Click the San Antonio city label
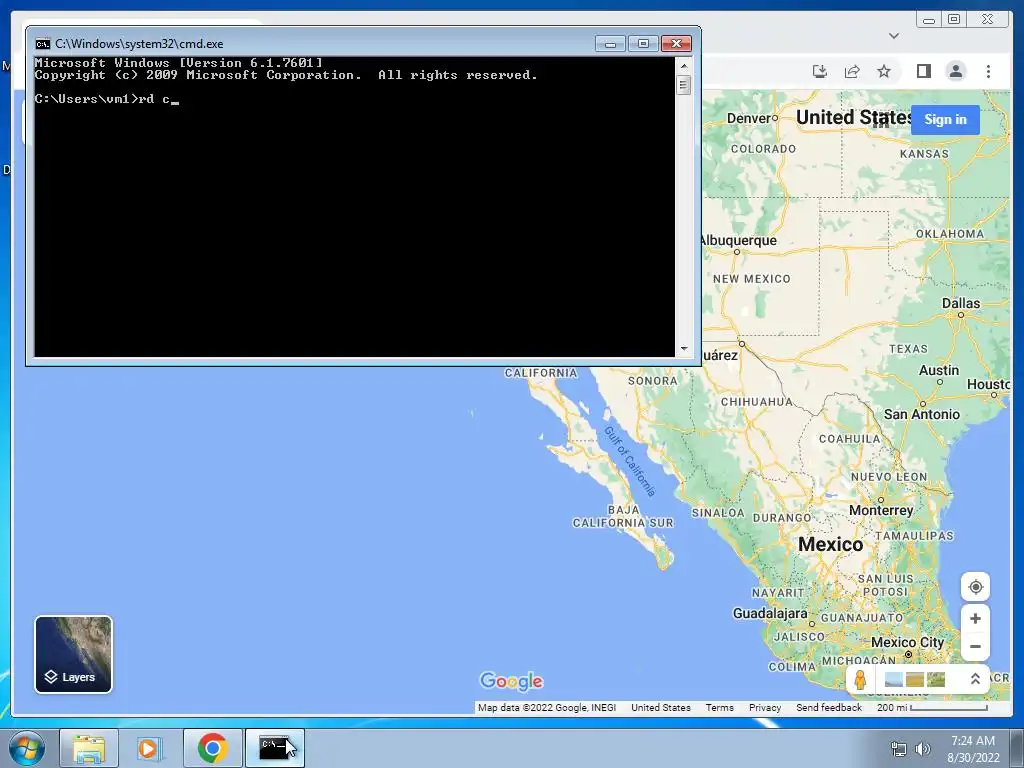 [x=921, y=414]
